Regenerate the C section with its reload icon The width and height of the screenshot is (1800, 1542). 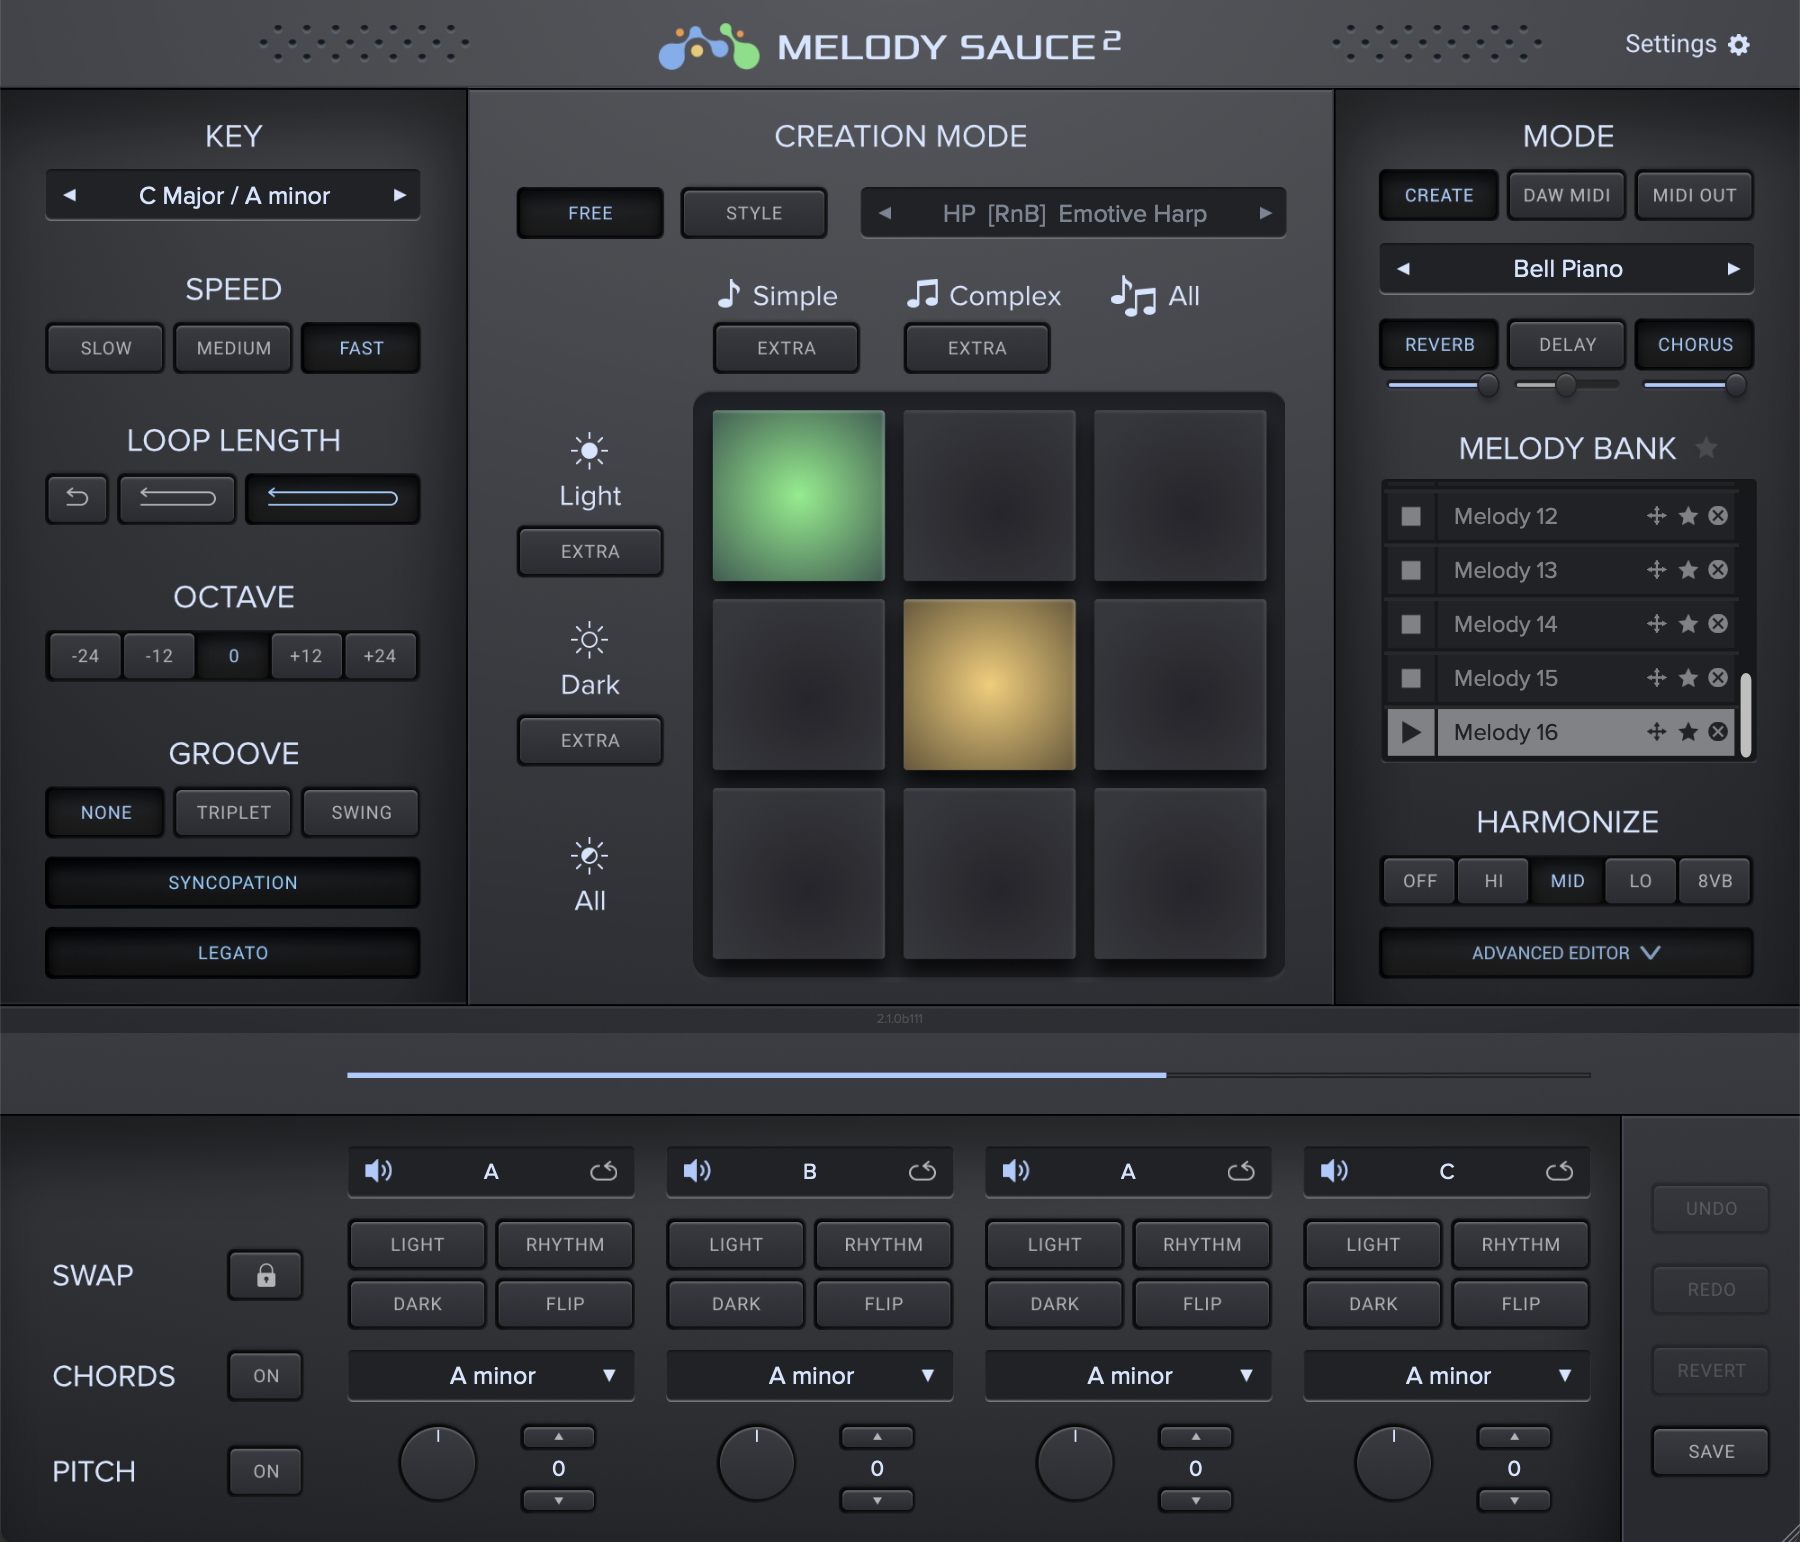click(1559, 1171)
